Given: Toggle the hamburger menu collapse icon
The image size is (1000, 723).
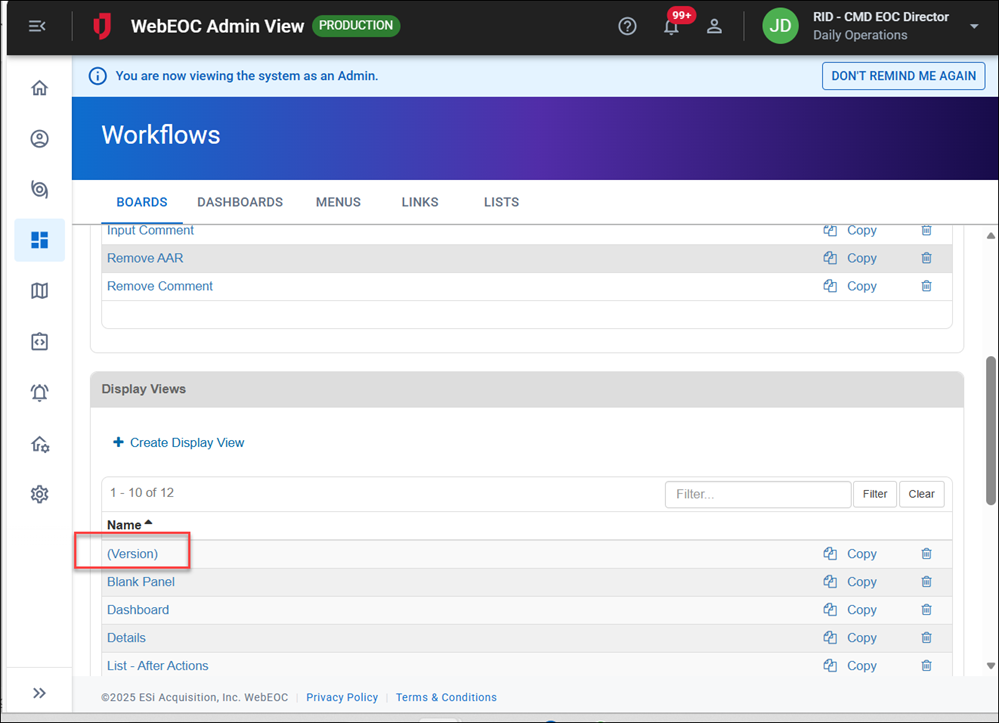Looking at the screenshot, I should pos(37,27).
